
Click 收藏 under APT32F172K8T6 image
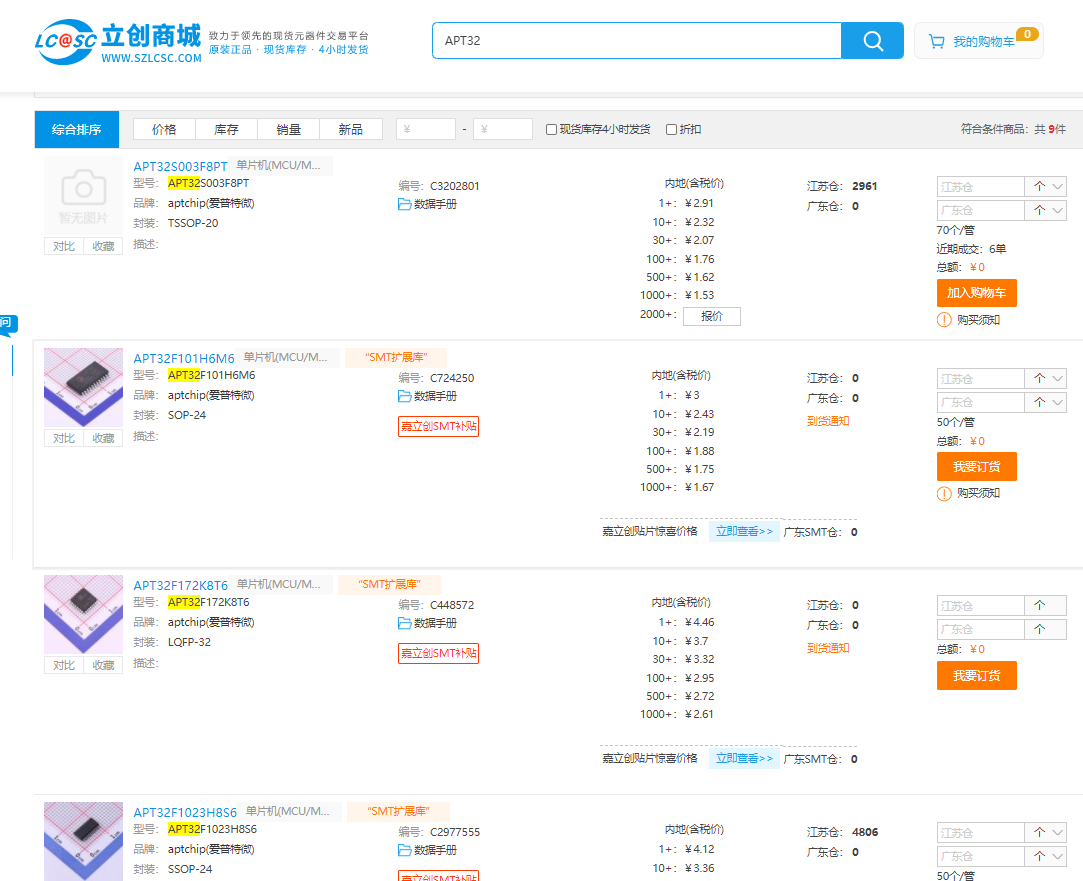click(x=104, y=666)
